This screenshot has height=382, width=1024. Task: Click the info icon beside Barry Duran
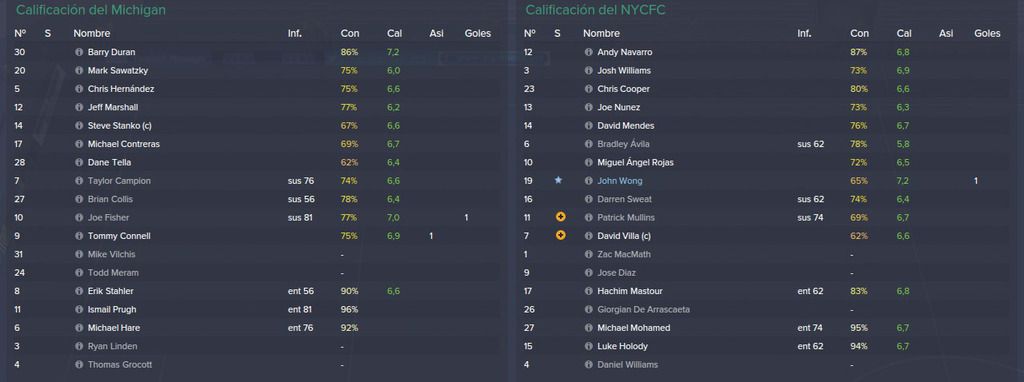pyautogui.click(x=79, y=52)
